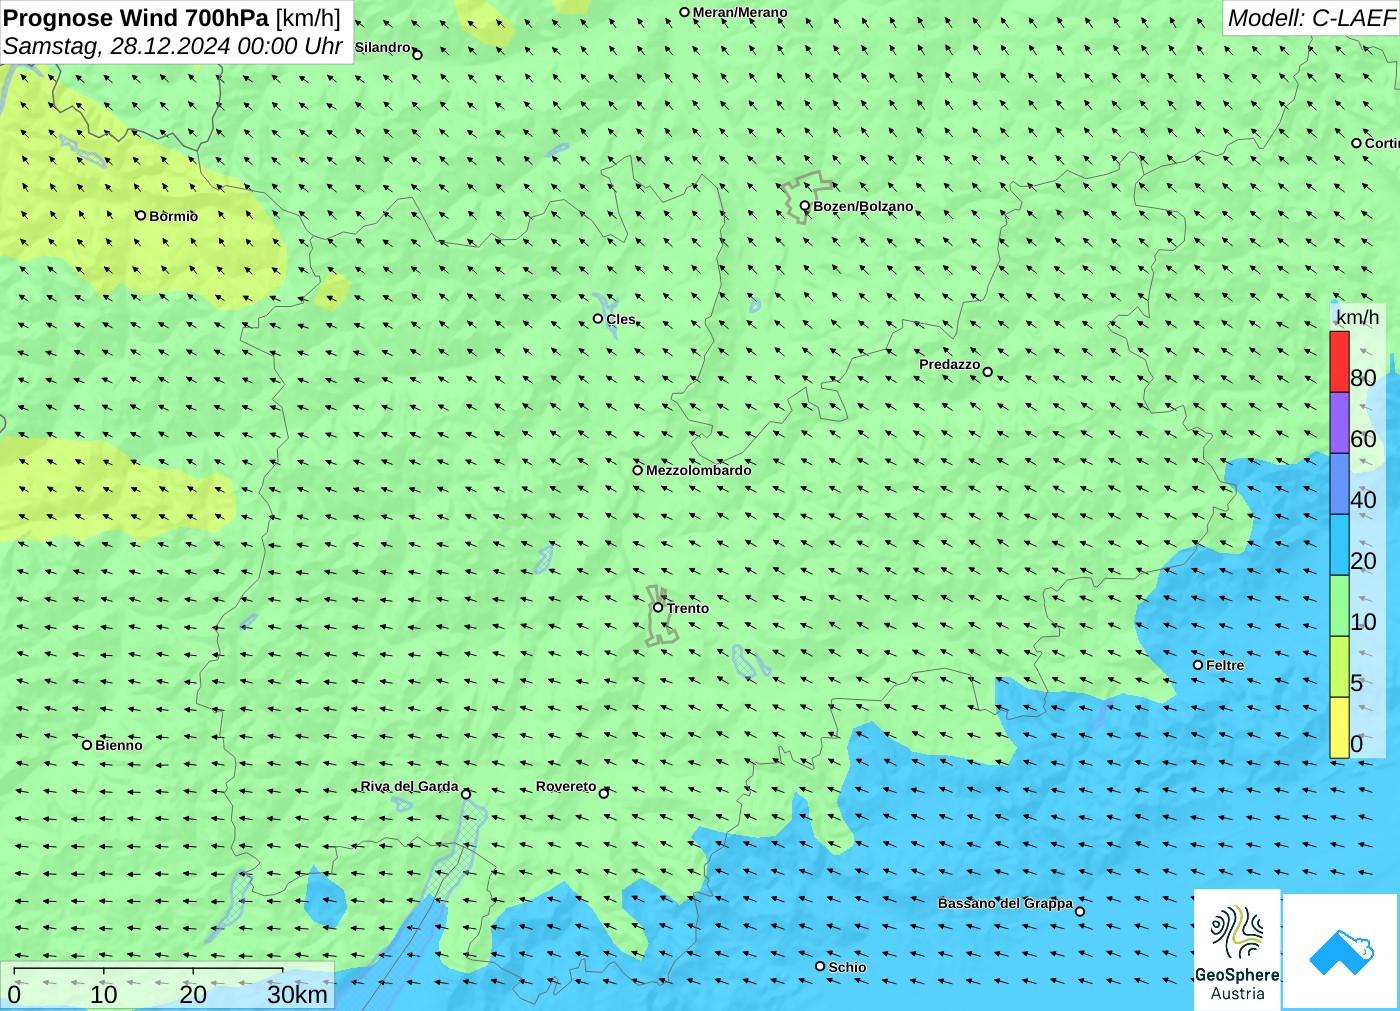Click the yellow 0 km/h legend color

(x=1339, y=728)
